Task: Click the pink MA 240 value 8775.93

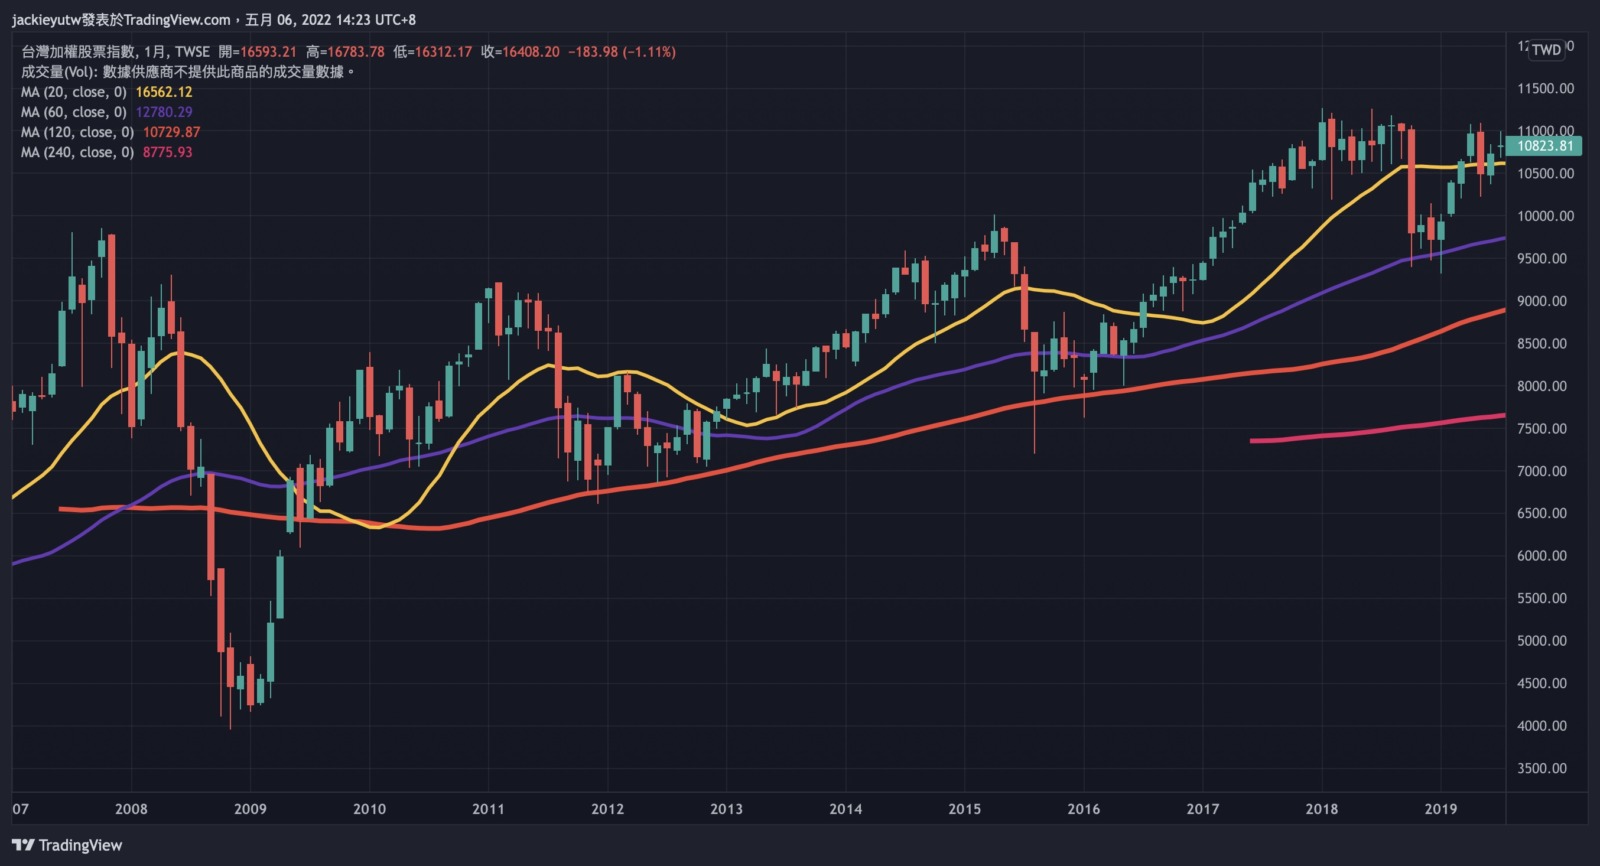Action: [x=167, y=152]
